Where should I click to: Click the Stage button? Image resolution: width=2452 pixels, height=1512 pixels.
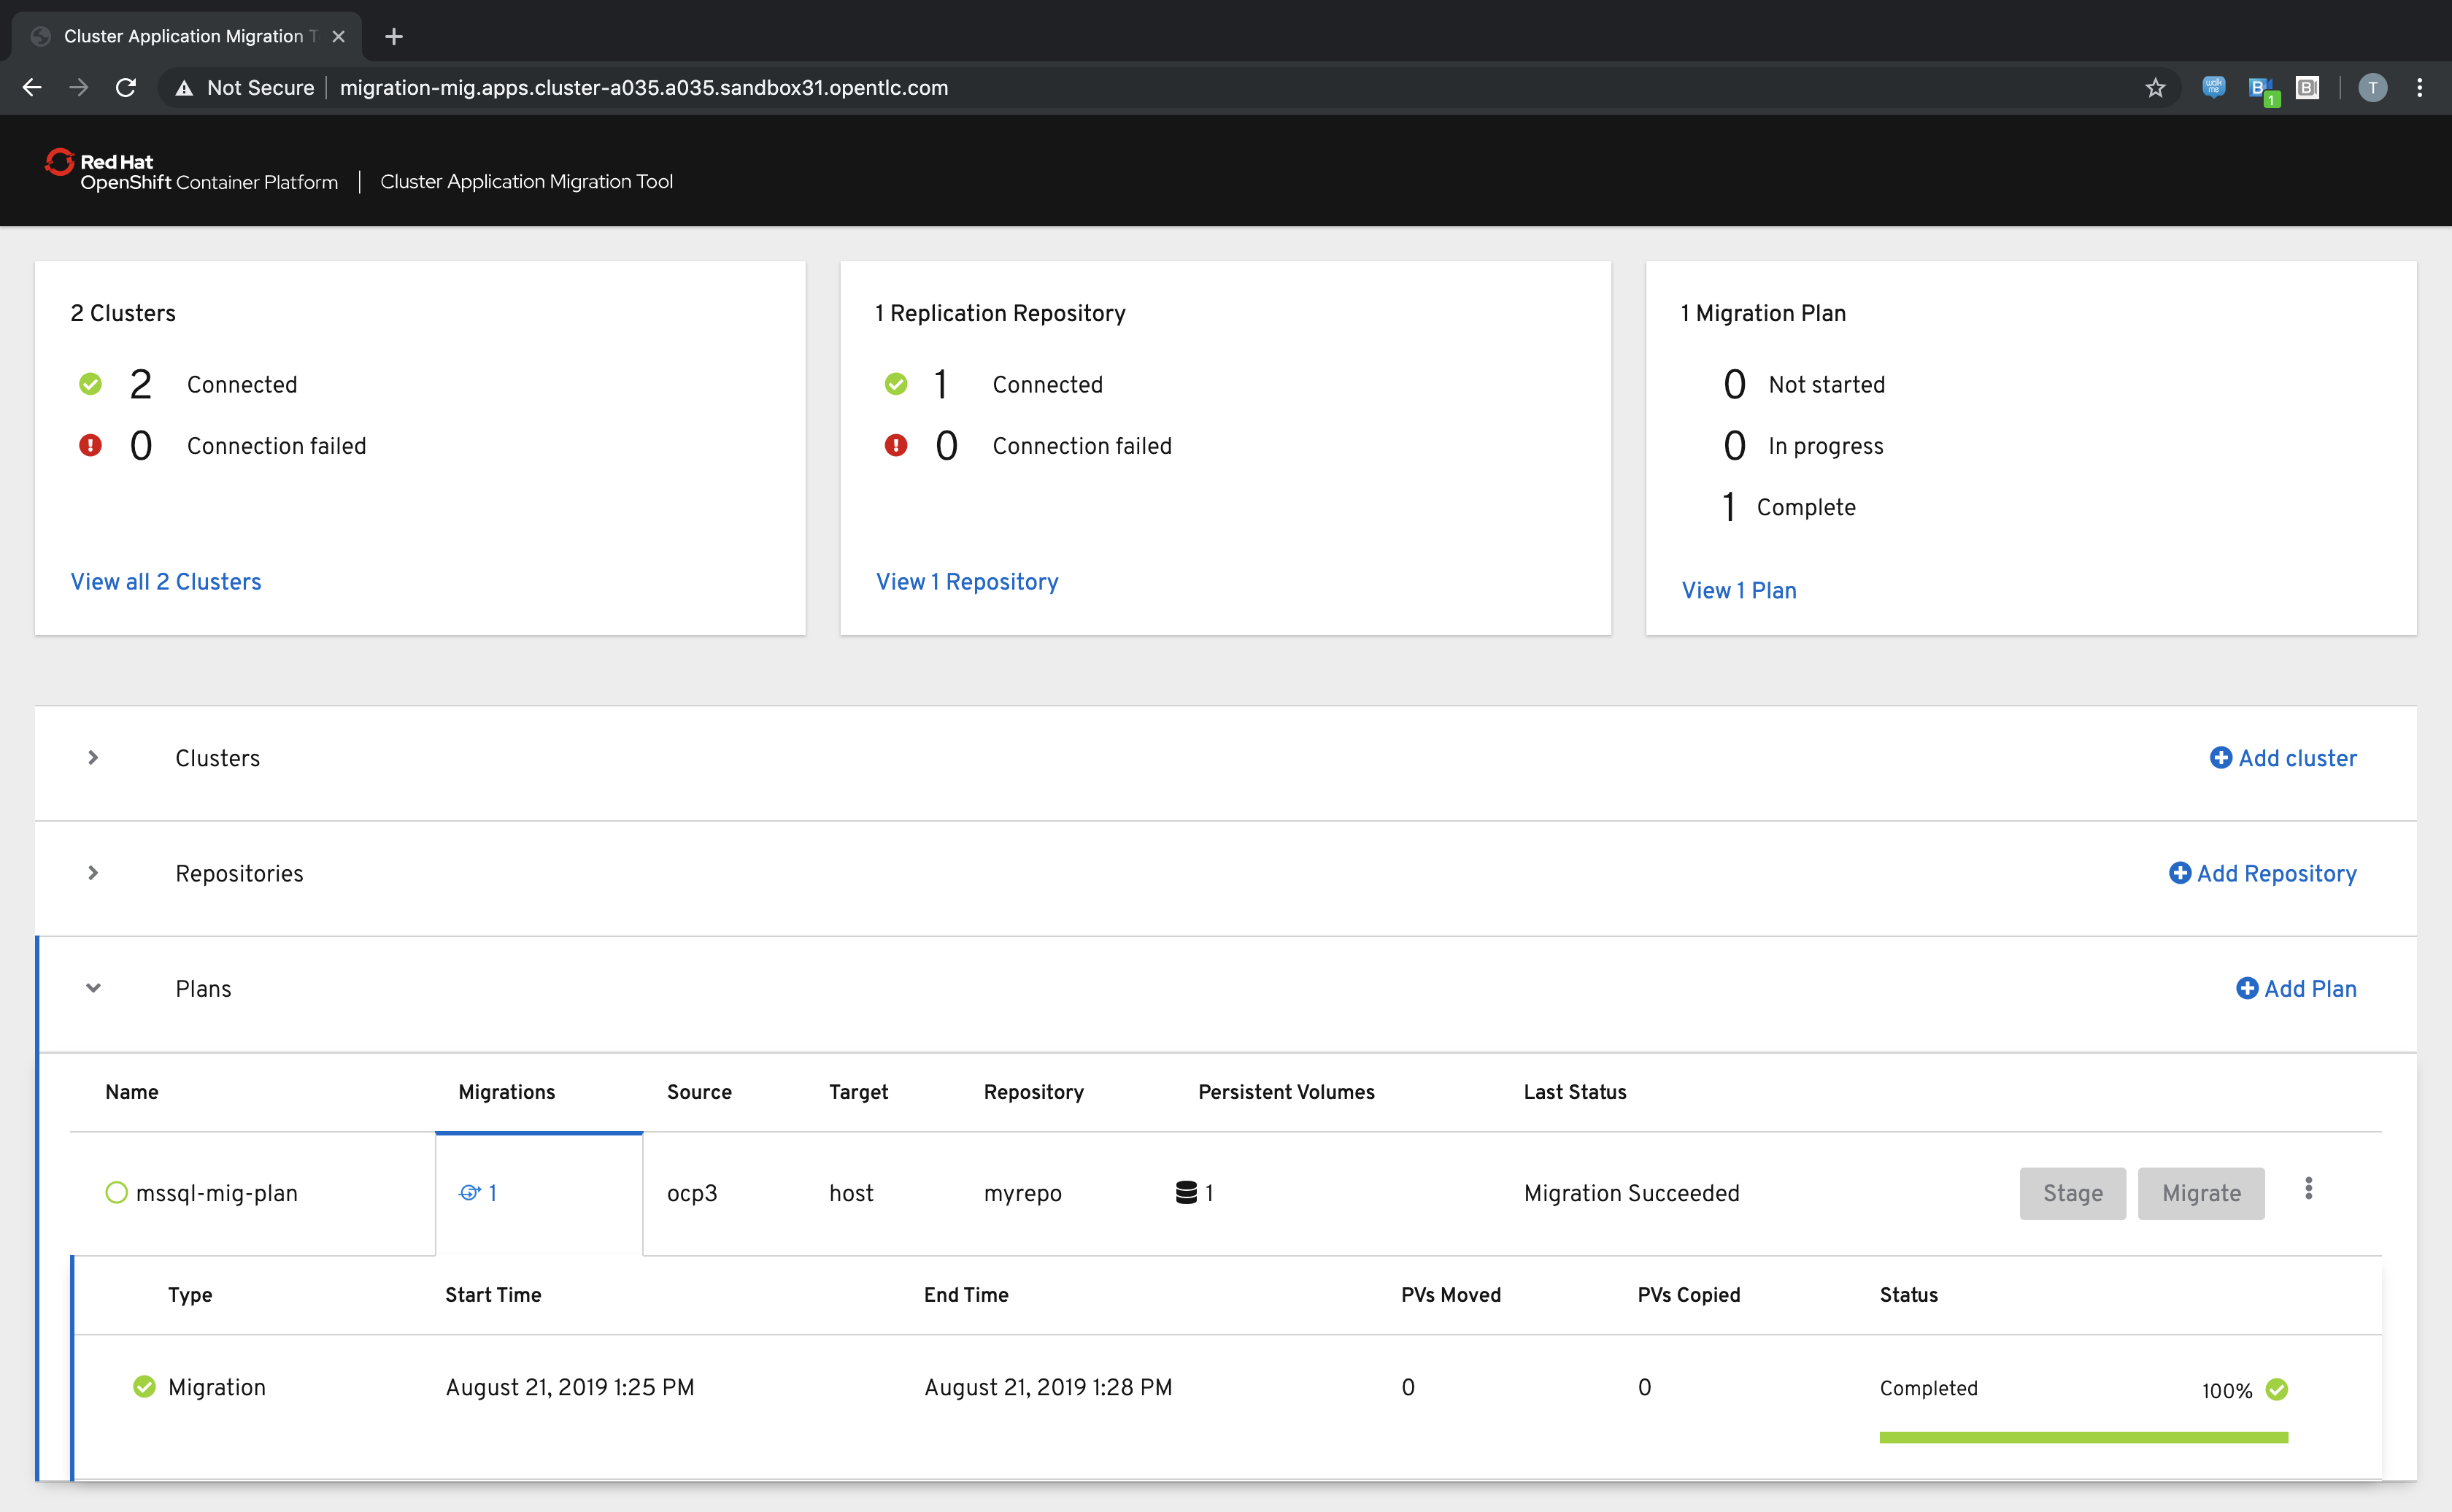[2072, 1193]
